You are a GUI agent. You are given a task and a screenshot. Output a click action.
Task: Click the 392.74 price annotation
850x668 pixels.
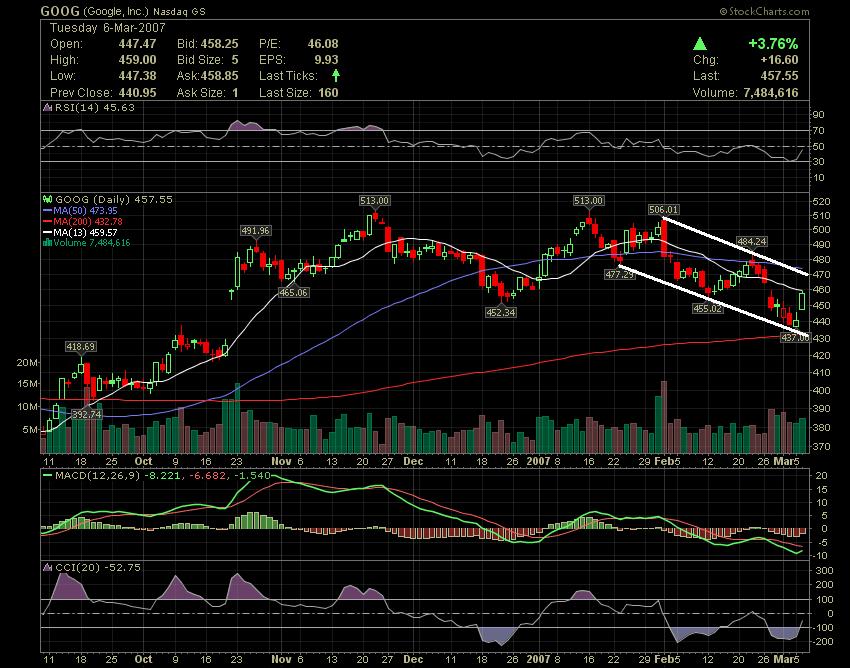click(87, 415)
